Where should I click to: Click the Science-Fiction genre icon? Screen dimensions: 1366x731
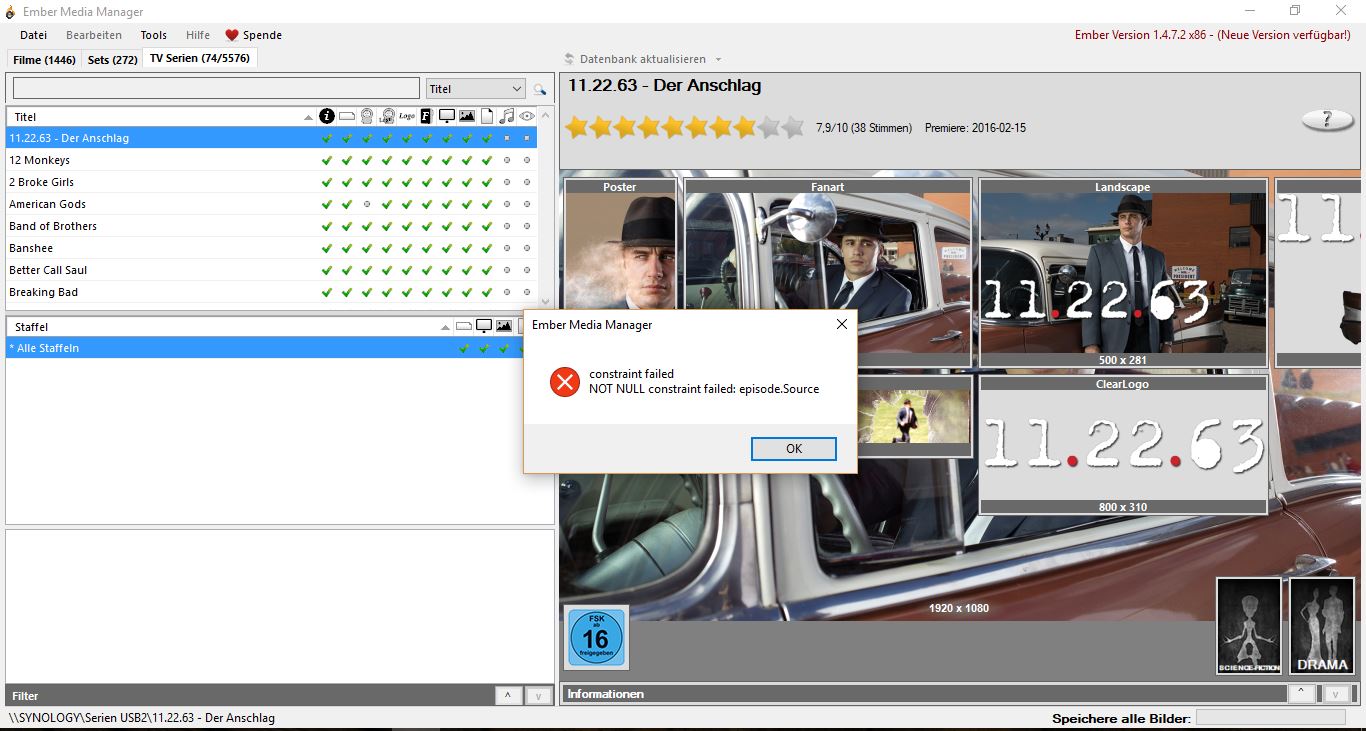pyautogui.click(x=1249, y=626)
